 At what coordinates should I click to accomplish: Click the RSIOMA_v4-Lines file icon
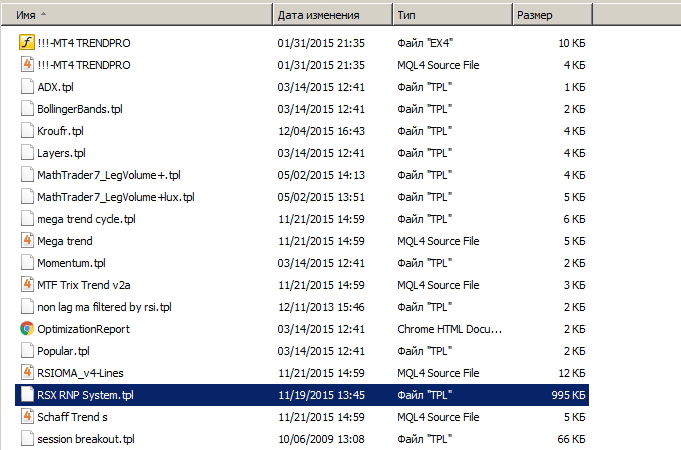coord(27,373)
